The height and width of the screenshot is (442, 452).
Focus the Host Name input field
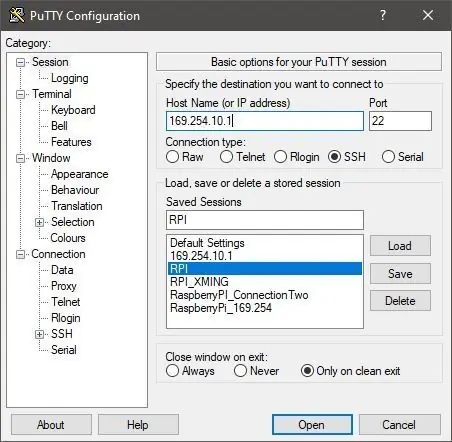(265, 121)
